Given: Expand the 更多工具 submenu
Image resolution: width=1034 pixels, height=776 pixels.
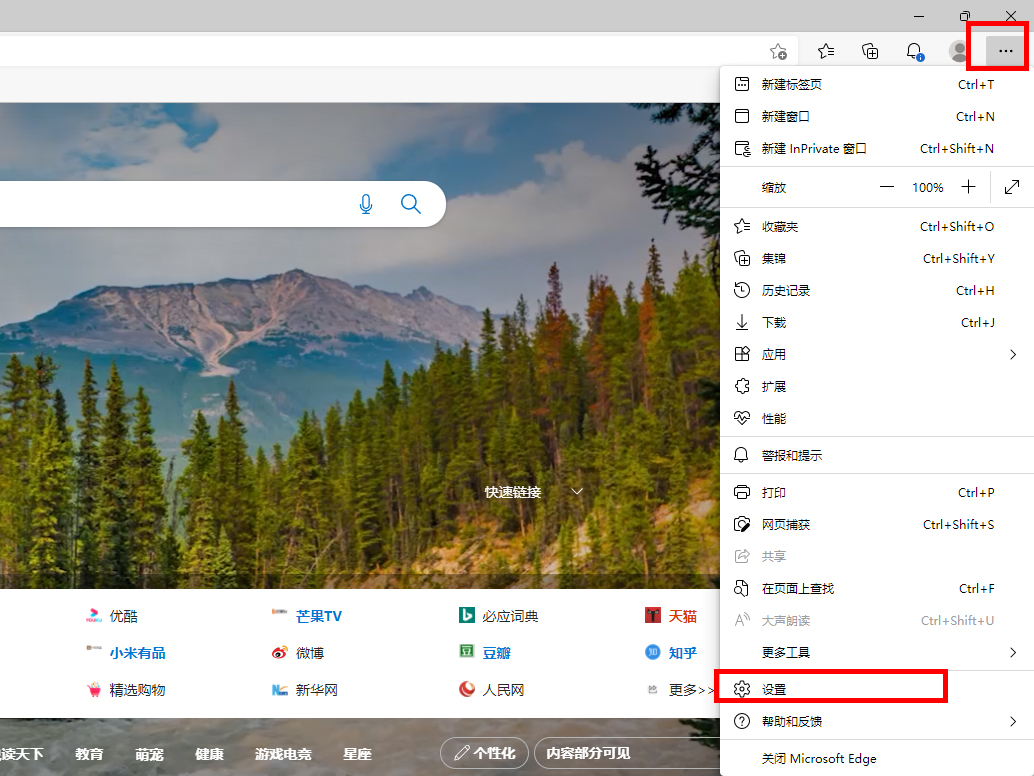Looking at the screenshot, I should (x=1012, y=652).
